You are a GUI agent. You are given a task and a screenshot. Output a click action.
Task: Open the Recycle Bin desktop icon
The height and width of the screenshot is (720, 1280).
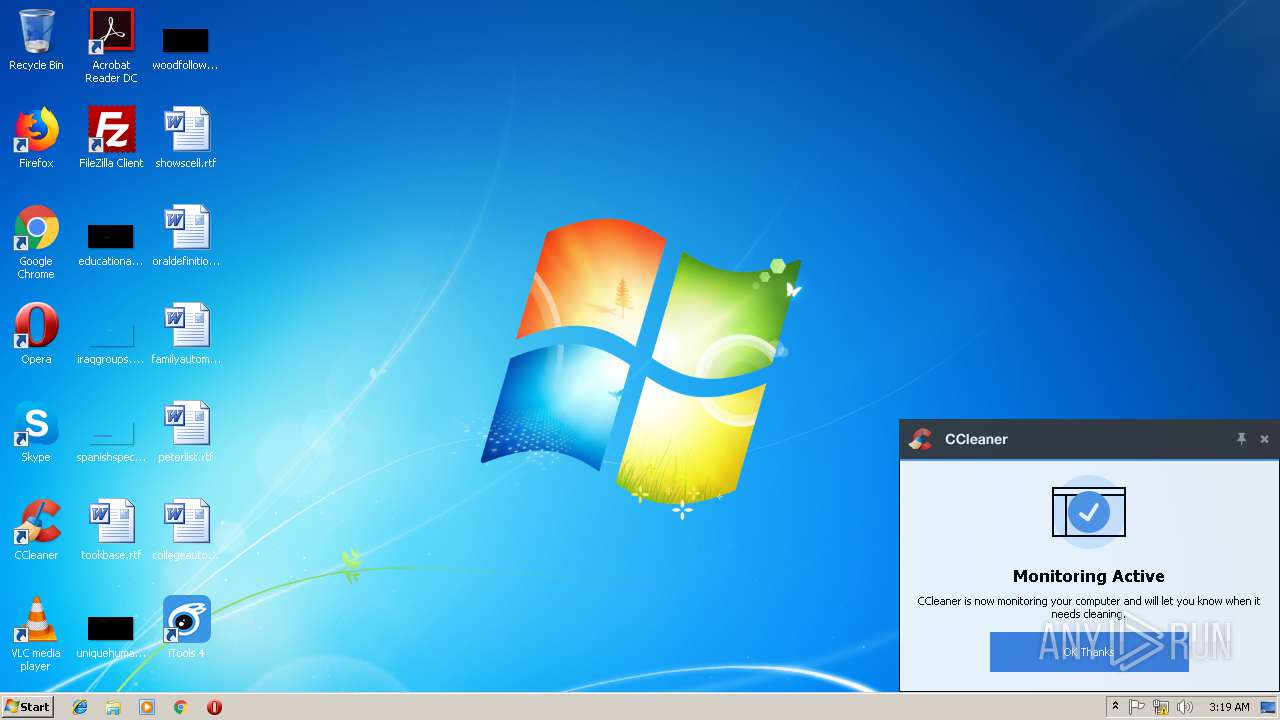coord(36,40)
